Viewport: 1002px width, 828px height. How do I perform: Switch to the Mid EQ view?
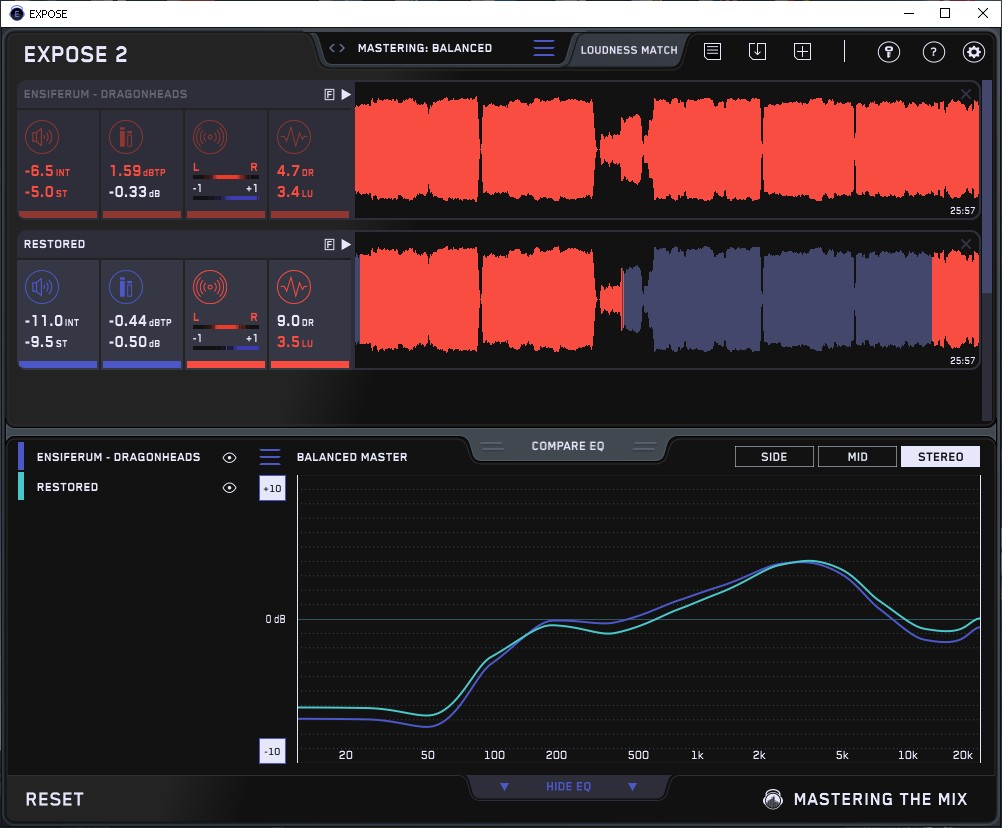click(857, 457)
